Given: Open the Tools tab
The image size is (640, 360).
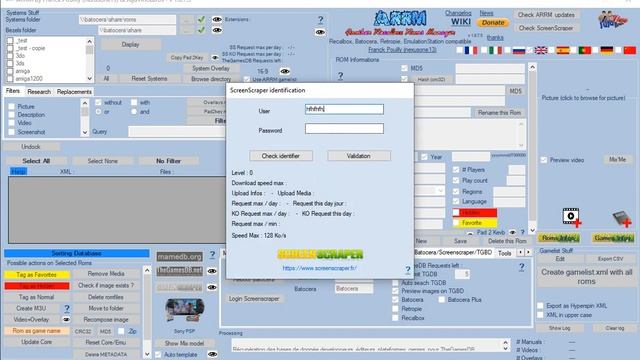Looking at the screenshot, I should pos(504,253).
